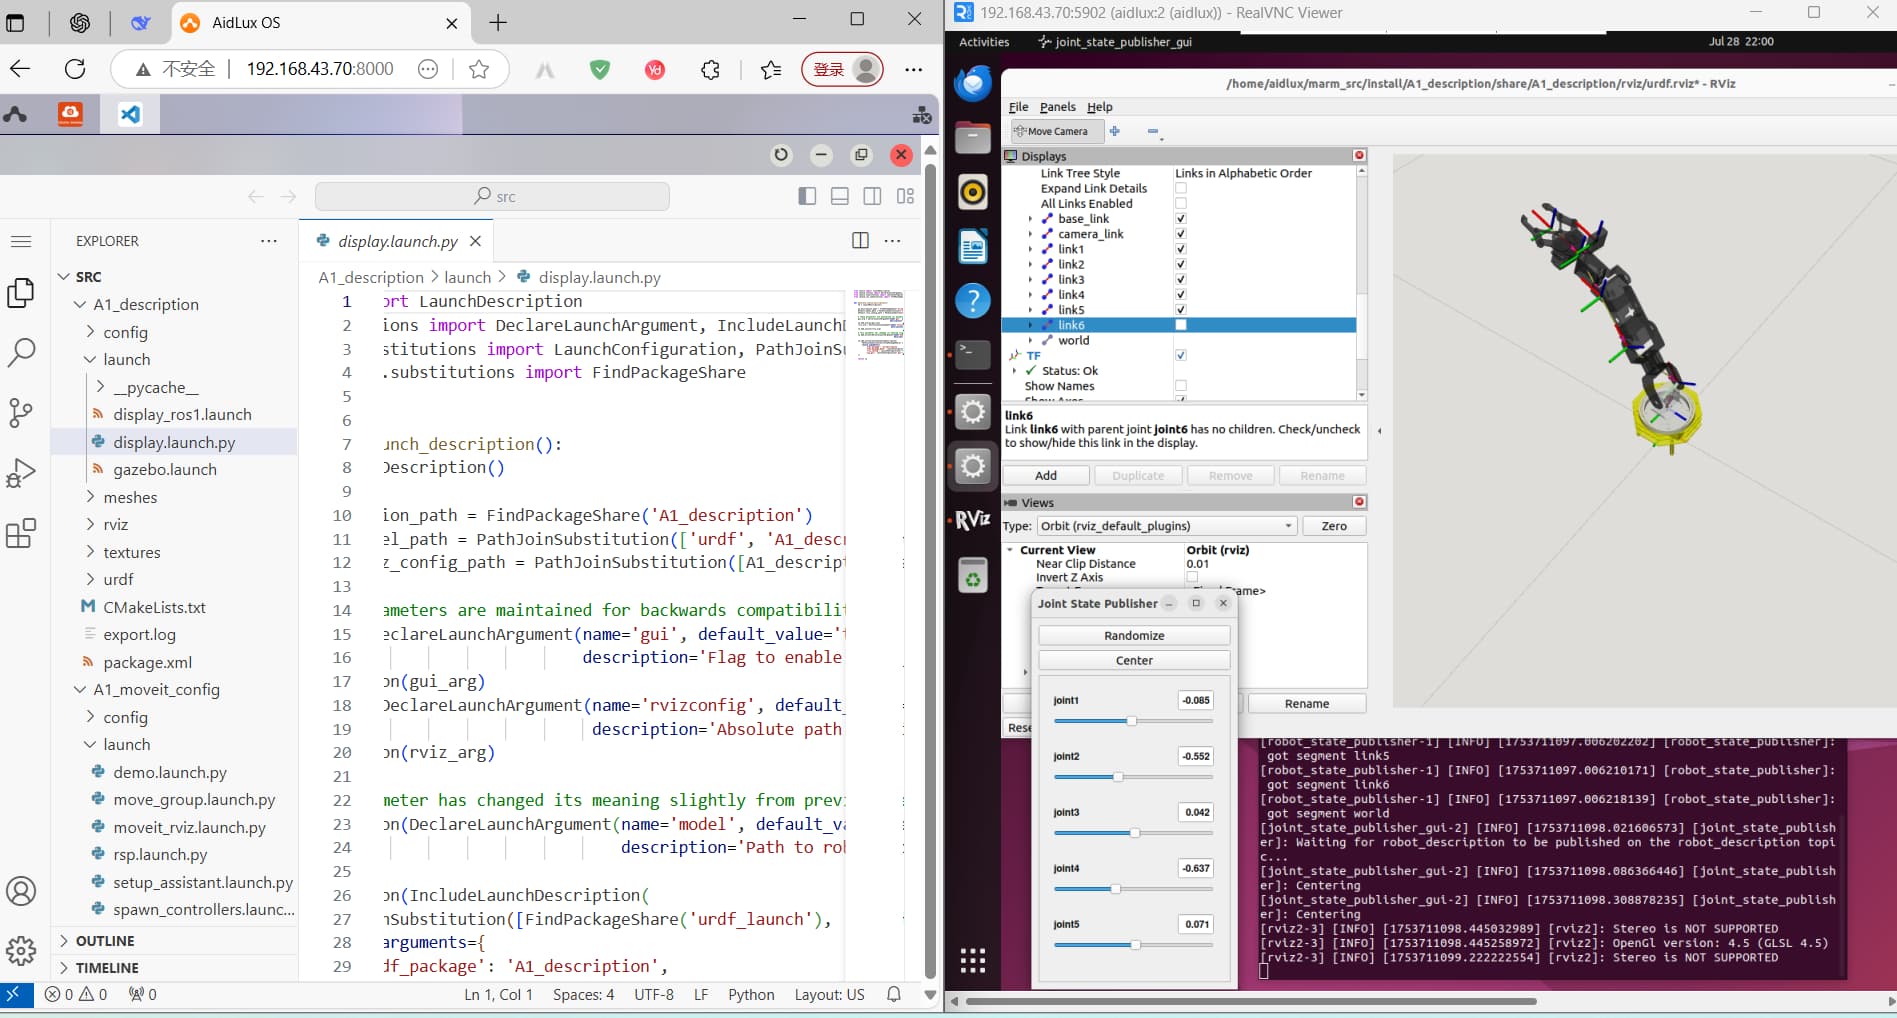The width and height of the screenshot is (1897, 1018).
Task: Uncheck the base_link visibility checkbox
Action: [x=1181, y=219]
